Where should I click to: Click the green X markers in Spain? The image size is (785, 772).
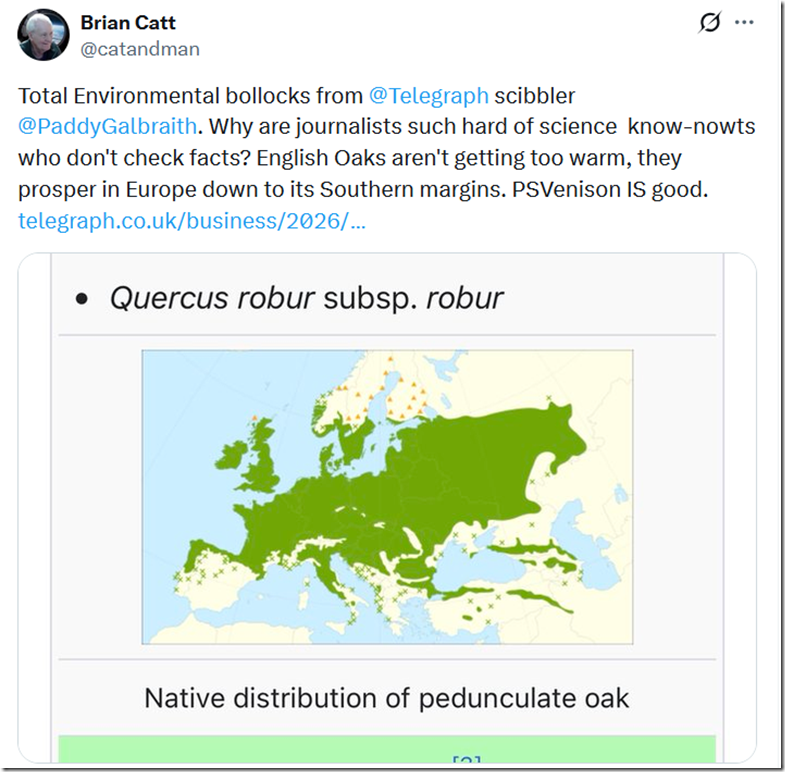pyautogui.click(x=204, y=571)
